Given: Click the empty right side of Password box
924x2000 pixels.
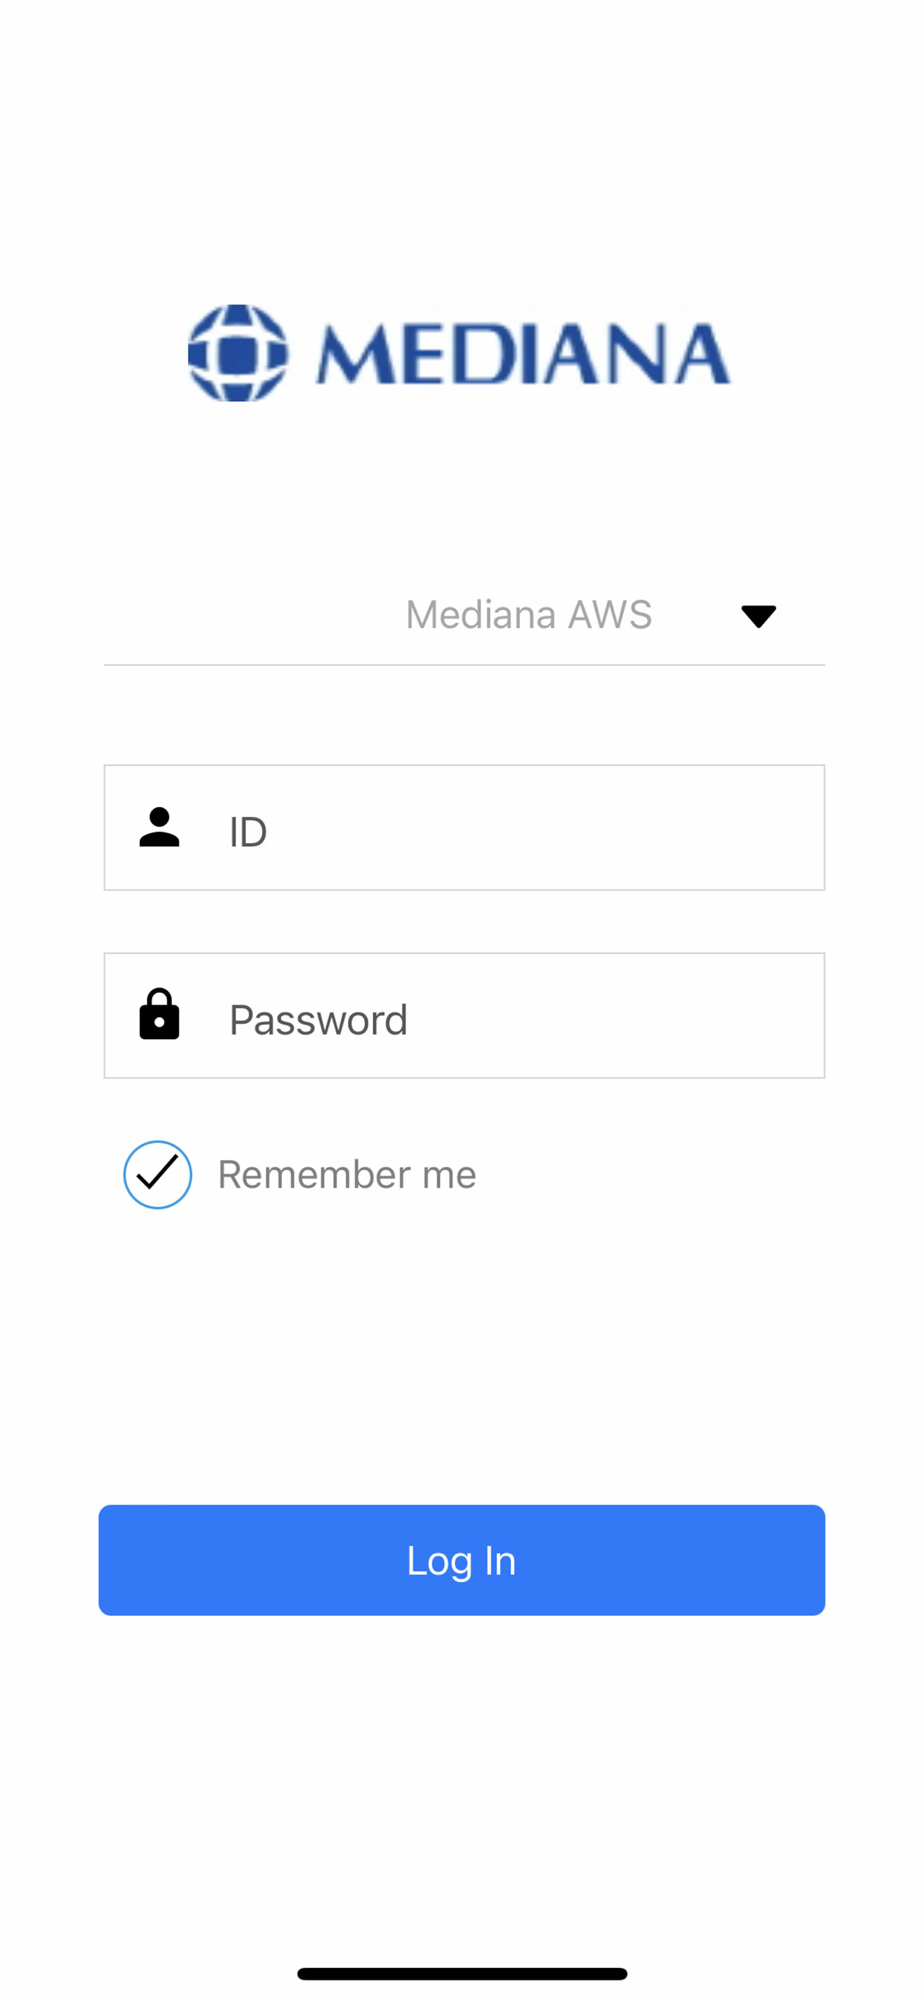Looking at the screenshot, I should coord(680,1016).
